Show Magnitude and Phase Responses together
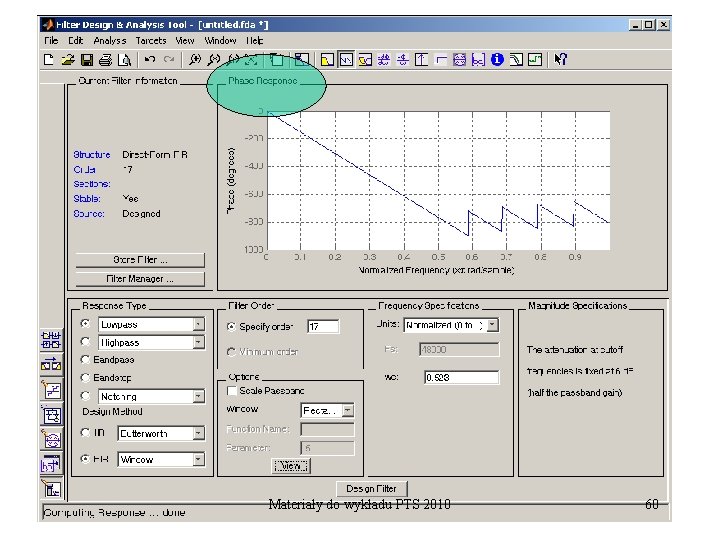Image resolution: width=720 pixels, height=540 pixels. 365,60
